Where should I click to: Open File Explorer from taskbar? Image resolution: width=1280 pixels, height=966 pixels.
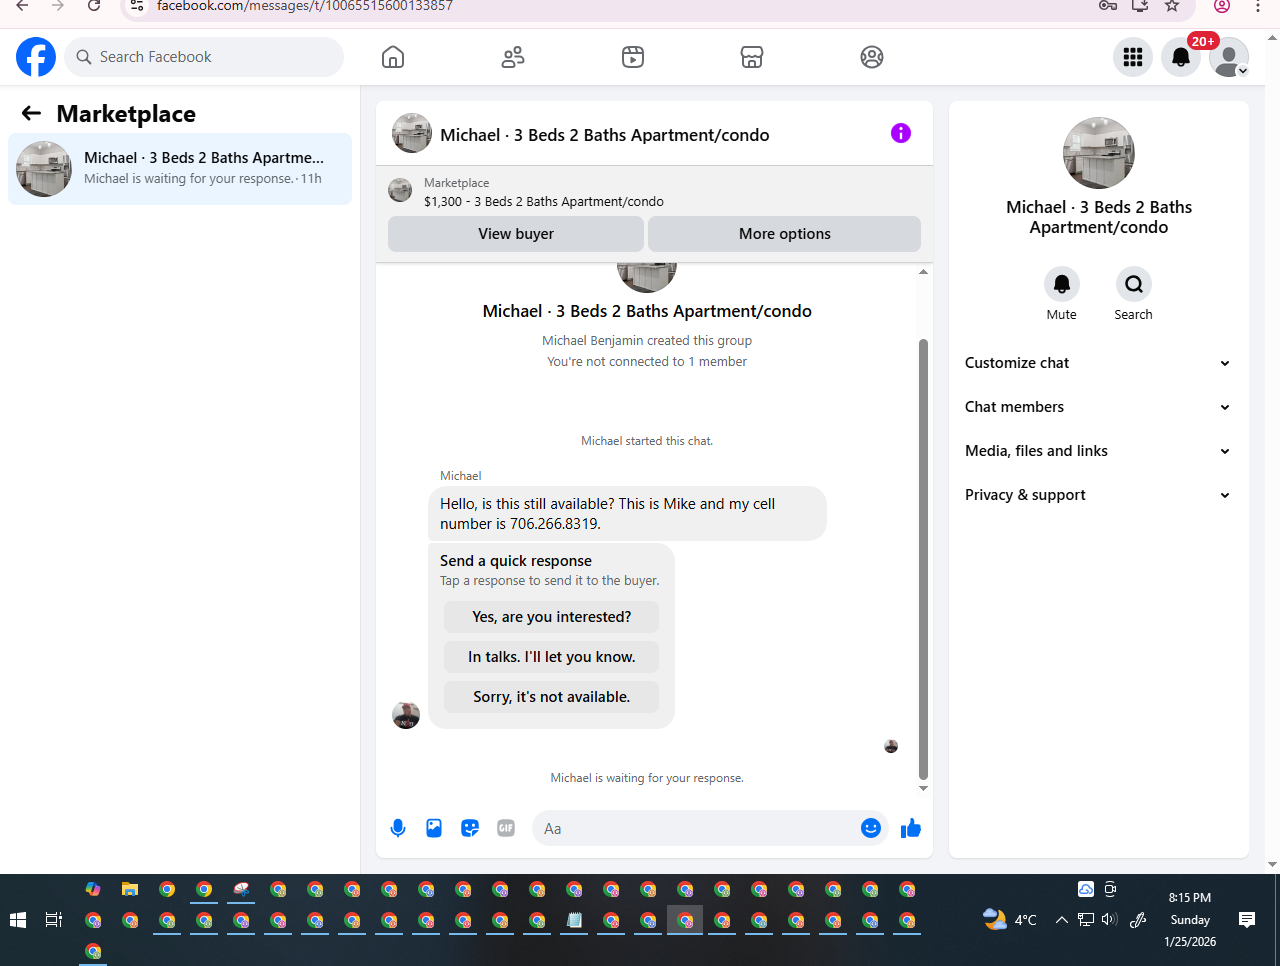pyautogui.click(x=130, y=889)
